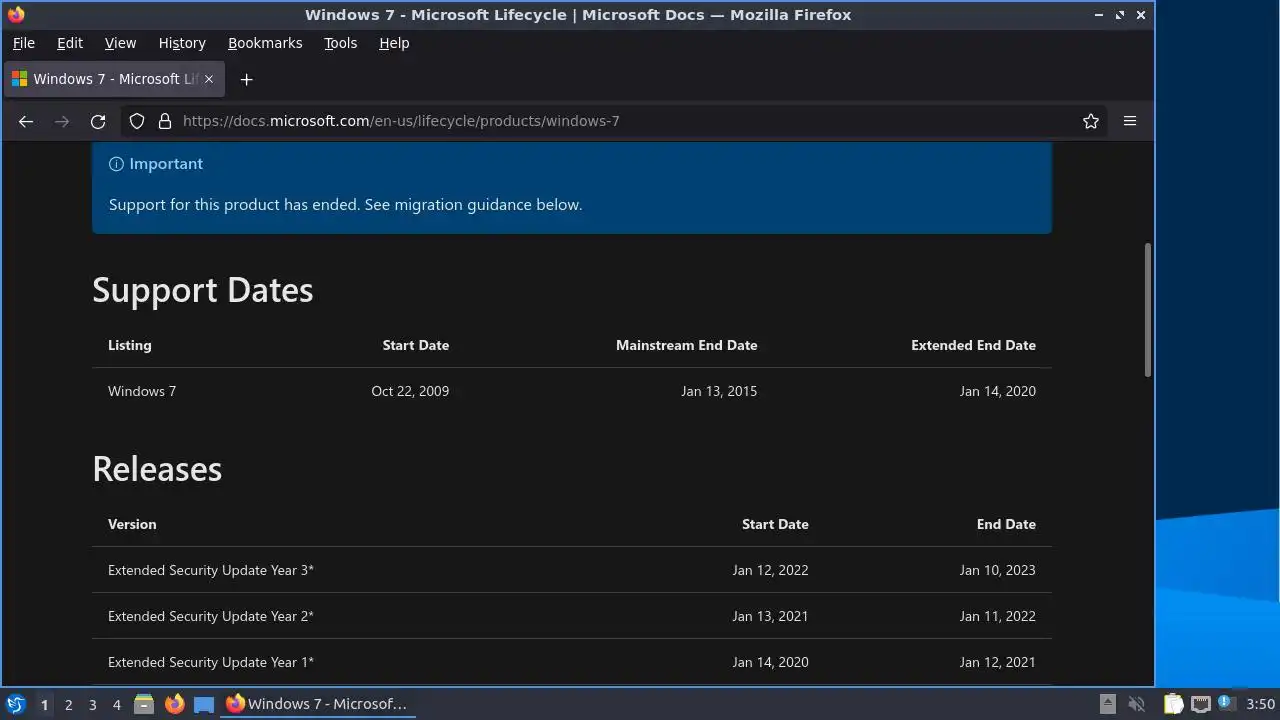Click the Jan 11, 2022 end date

click(997, 616)
